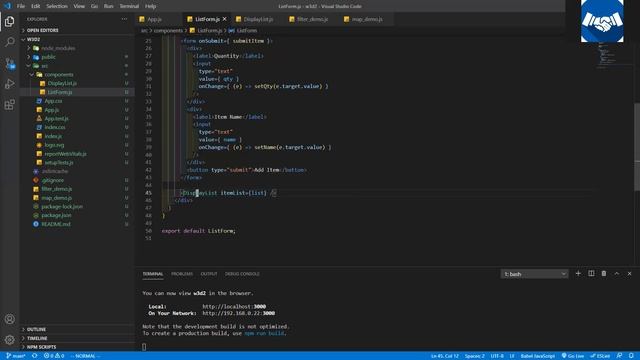
Task: Switch to the App.js editor tab
Action: pos(154,19)
